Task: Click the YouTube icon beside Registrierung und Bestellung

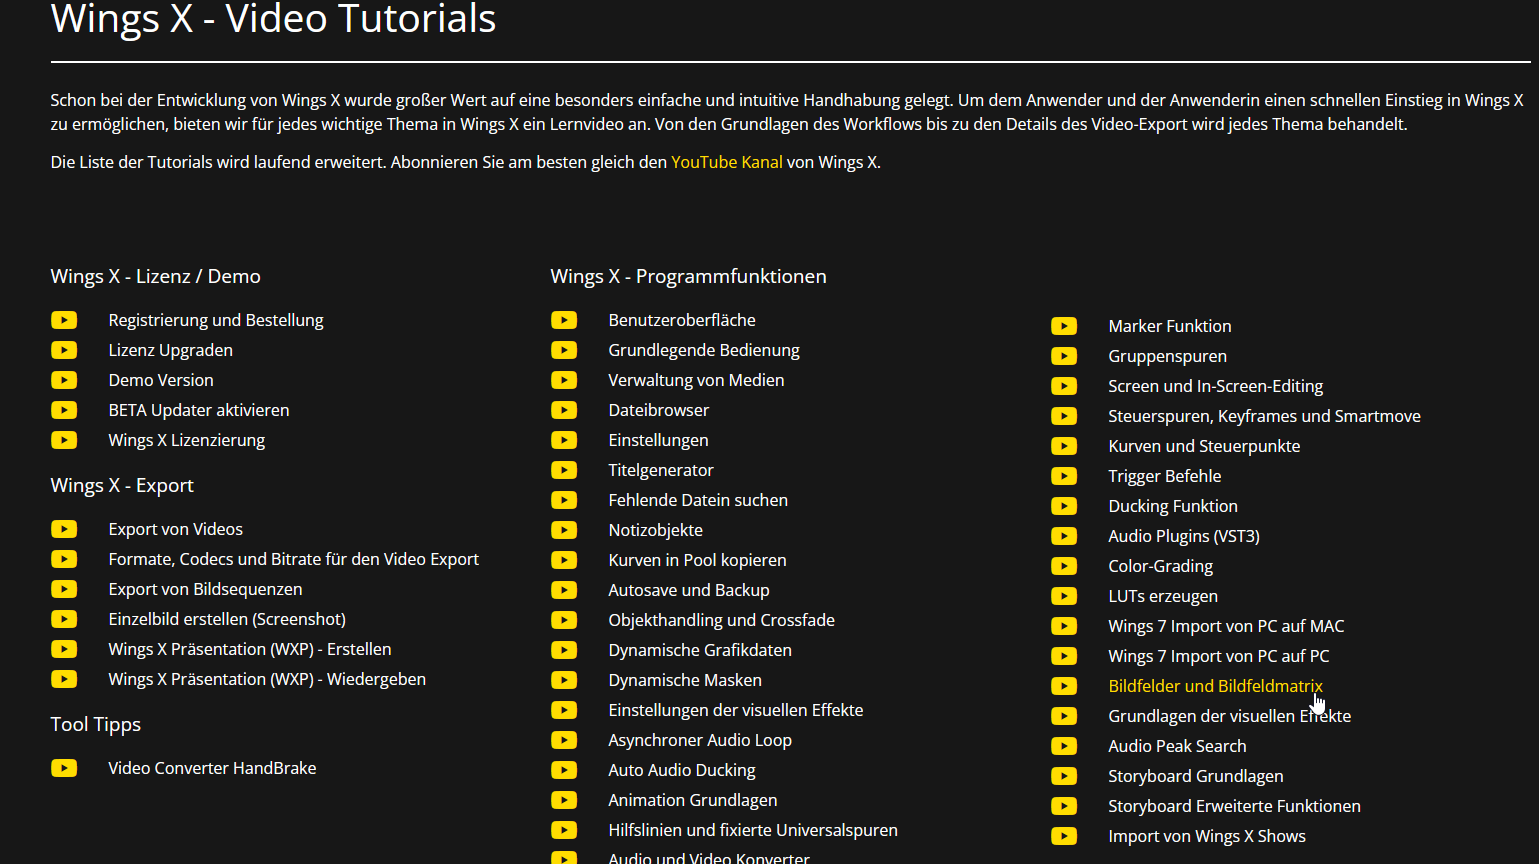Action: (x=64, y=320)
